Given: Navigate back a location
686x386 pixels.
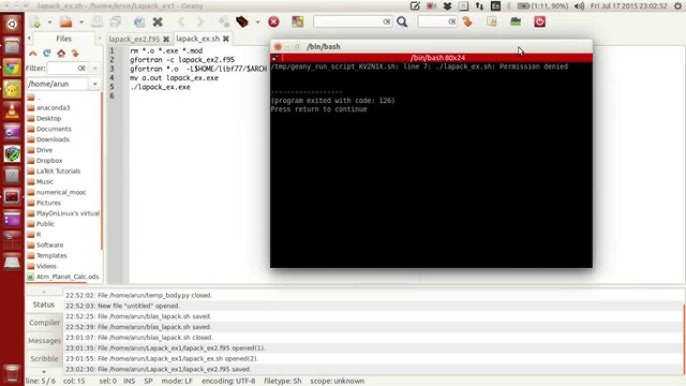Looking at the screenshot, I should pyautogui.click(x=181, y=22).
